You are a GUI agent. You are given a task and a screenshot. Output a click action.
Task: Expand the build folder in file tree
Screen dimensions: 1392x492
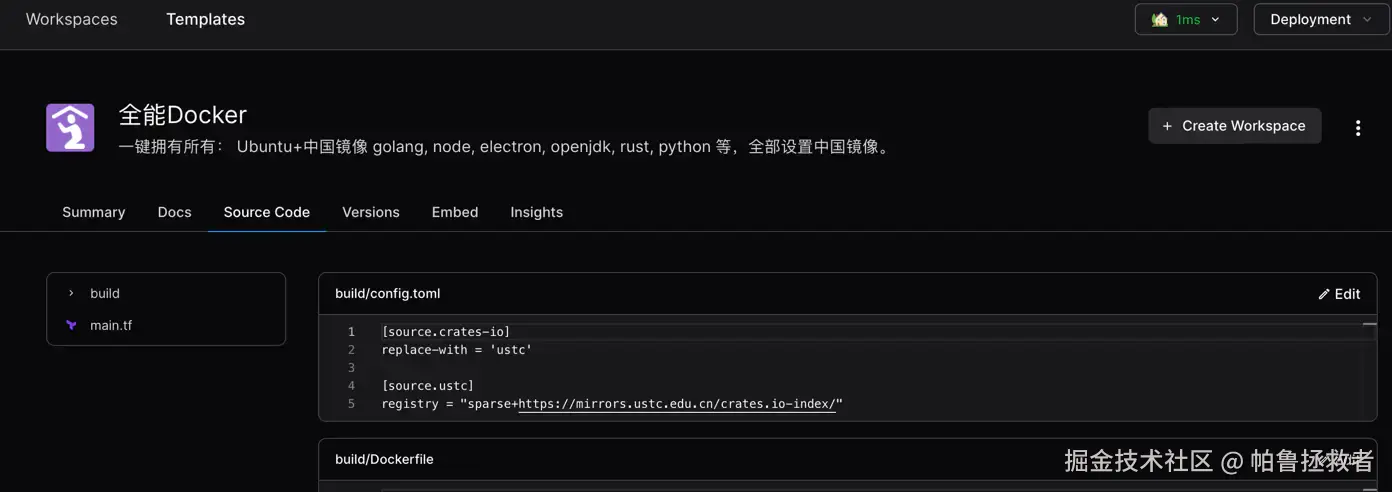(x=71, y=293)
